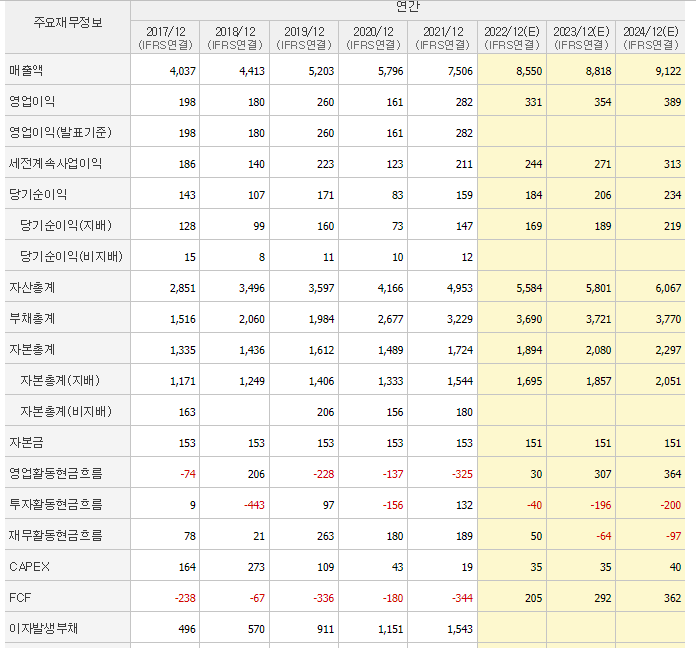
Task: Click the 2018/12 column header
Action: coord(235,38)
